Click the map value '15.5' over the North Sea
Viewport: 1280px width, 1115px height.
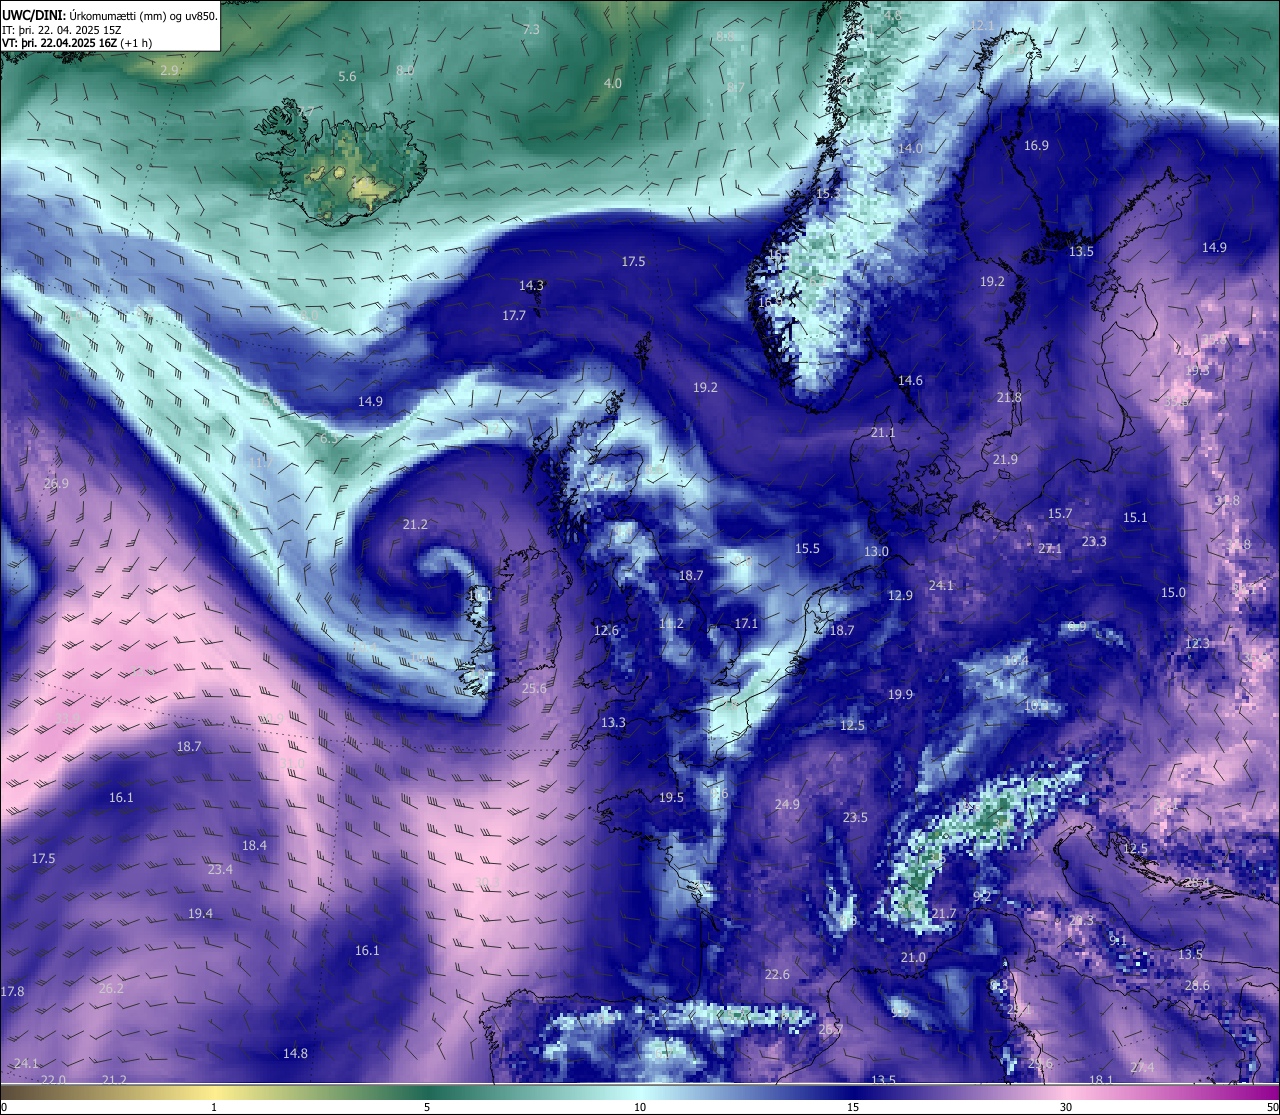tap(807, 548)
